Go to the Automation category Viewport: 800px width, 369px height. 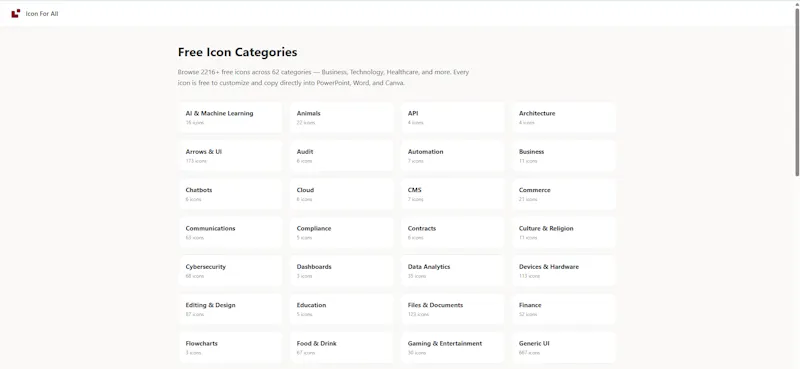[x=453, y=156]
